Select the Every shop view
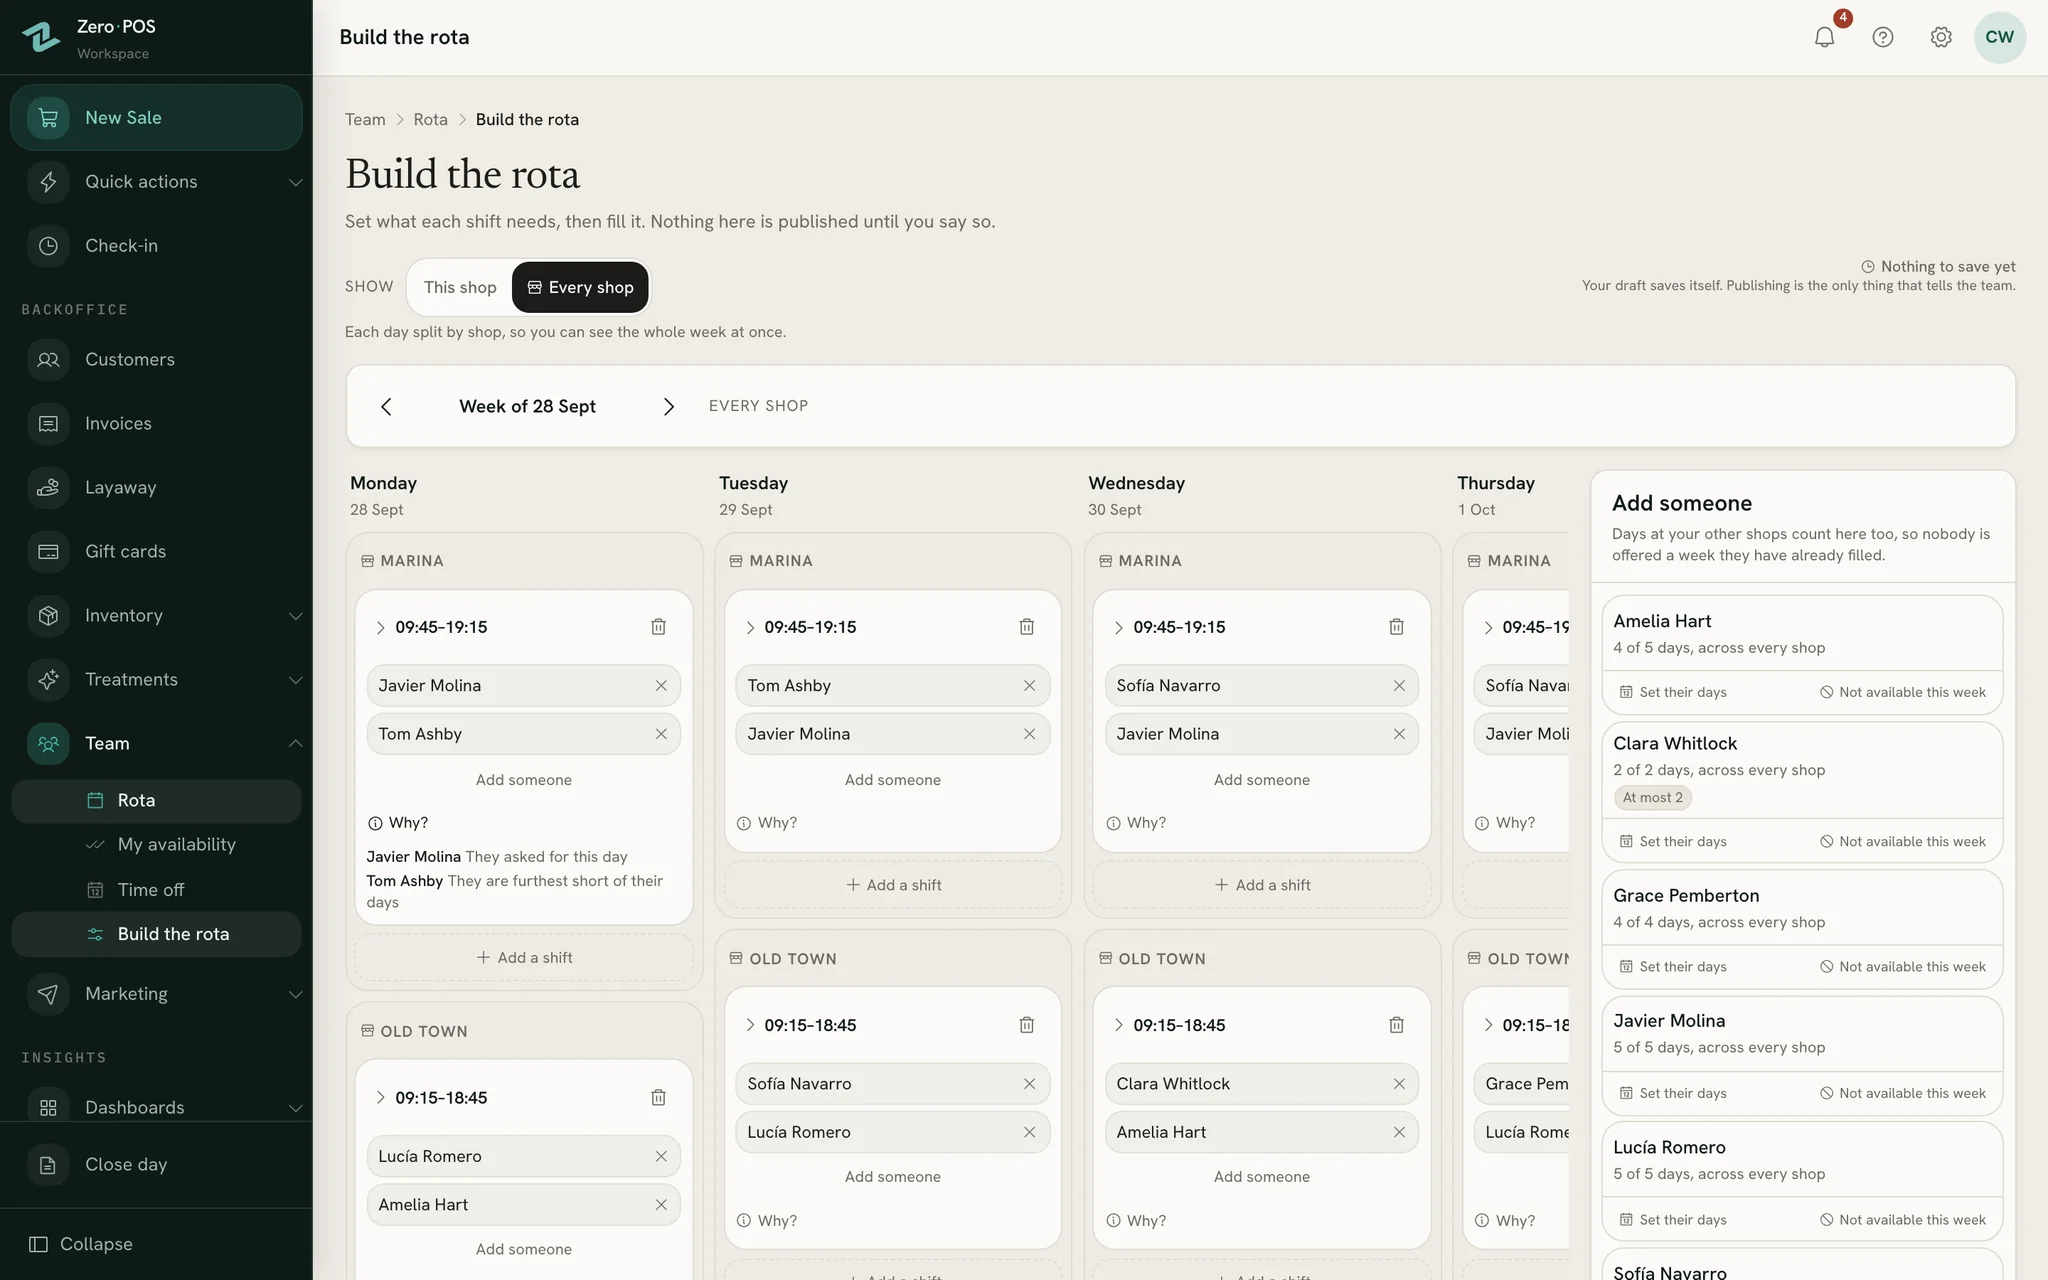 (x=580, y=287)
